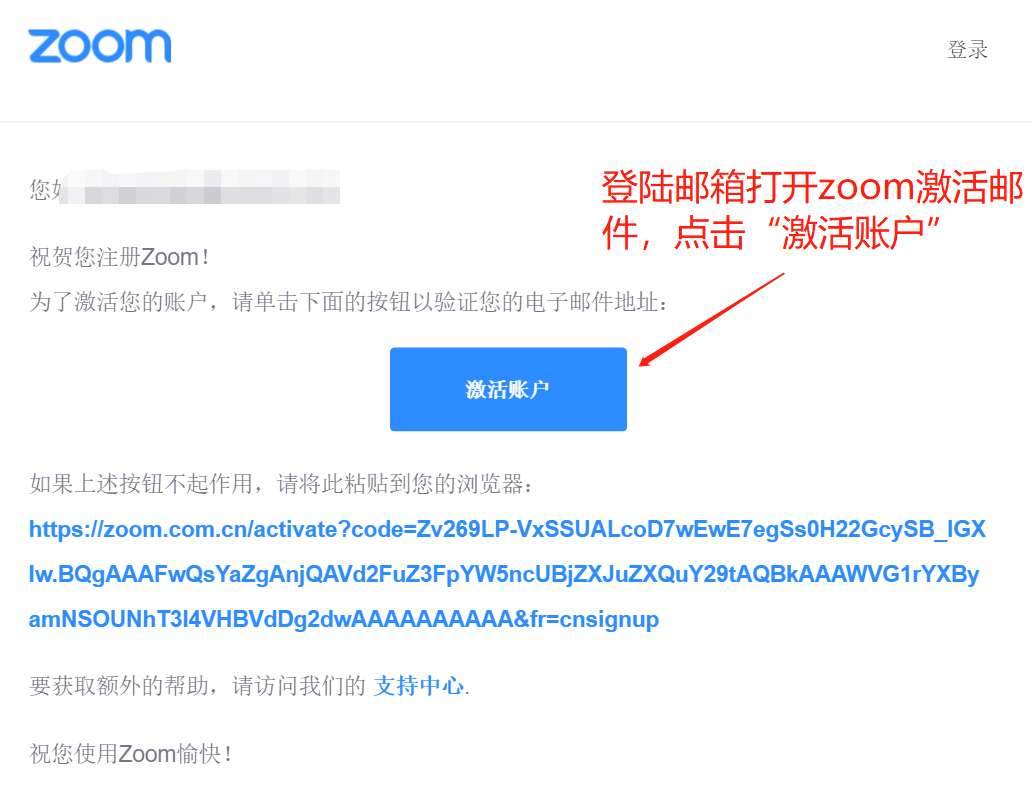Open the activation link starting with https://zoom.com.cn/activate
1032x803 pixels.
[x=507, y=529]
